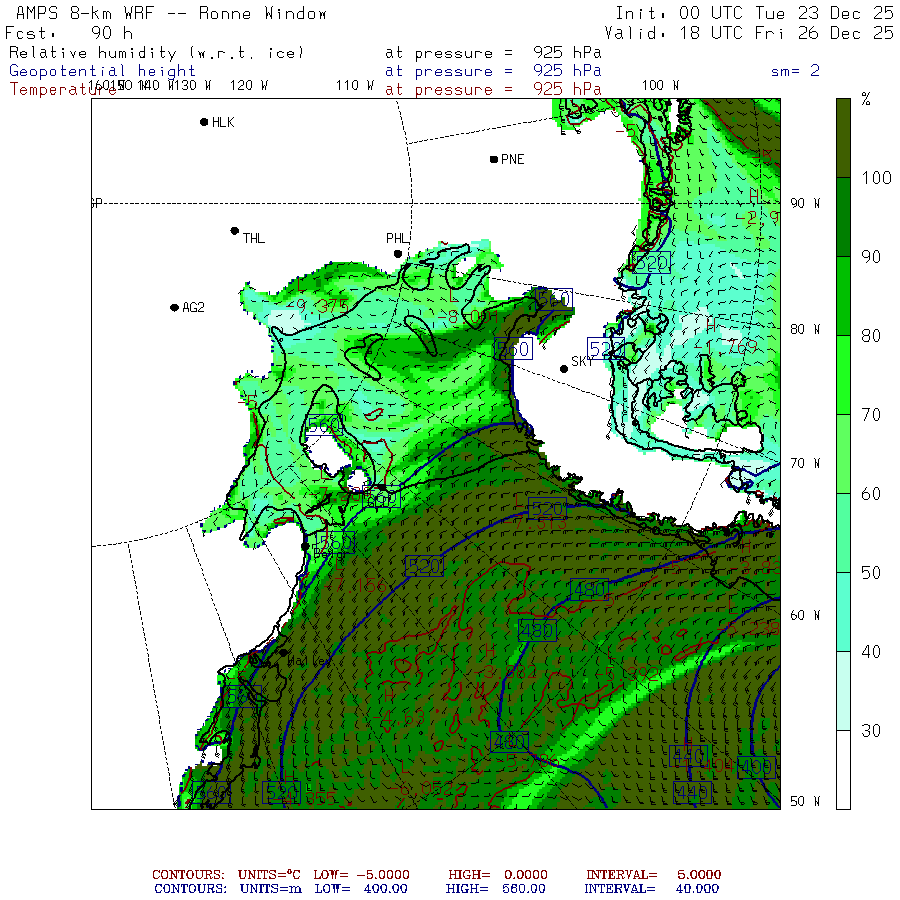
Task: Pick the white below-30% color segment
Action: [x=843, y=770]
